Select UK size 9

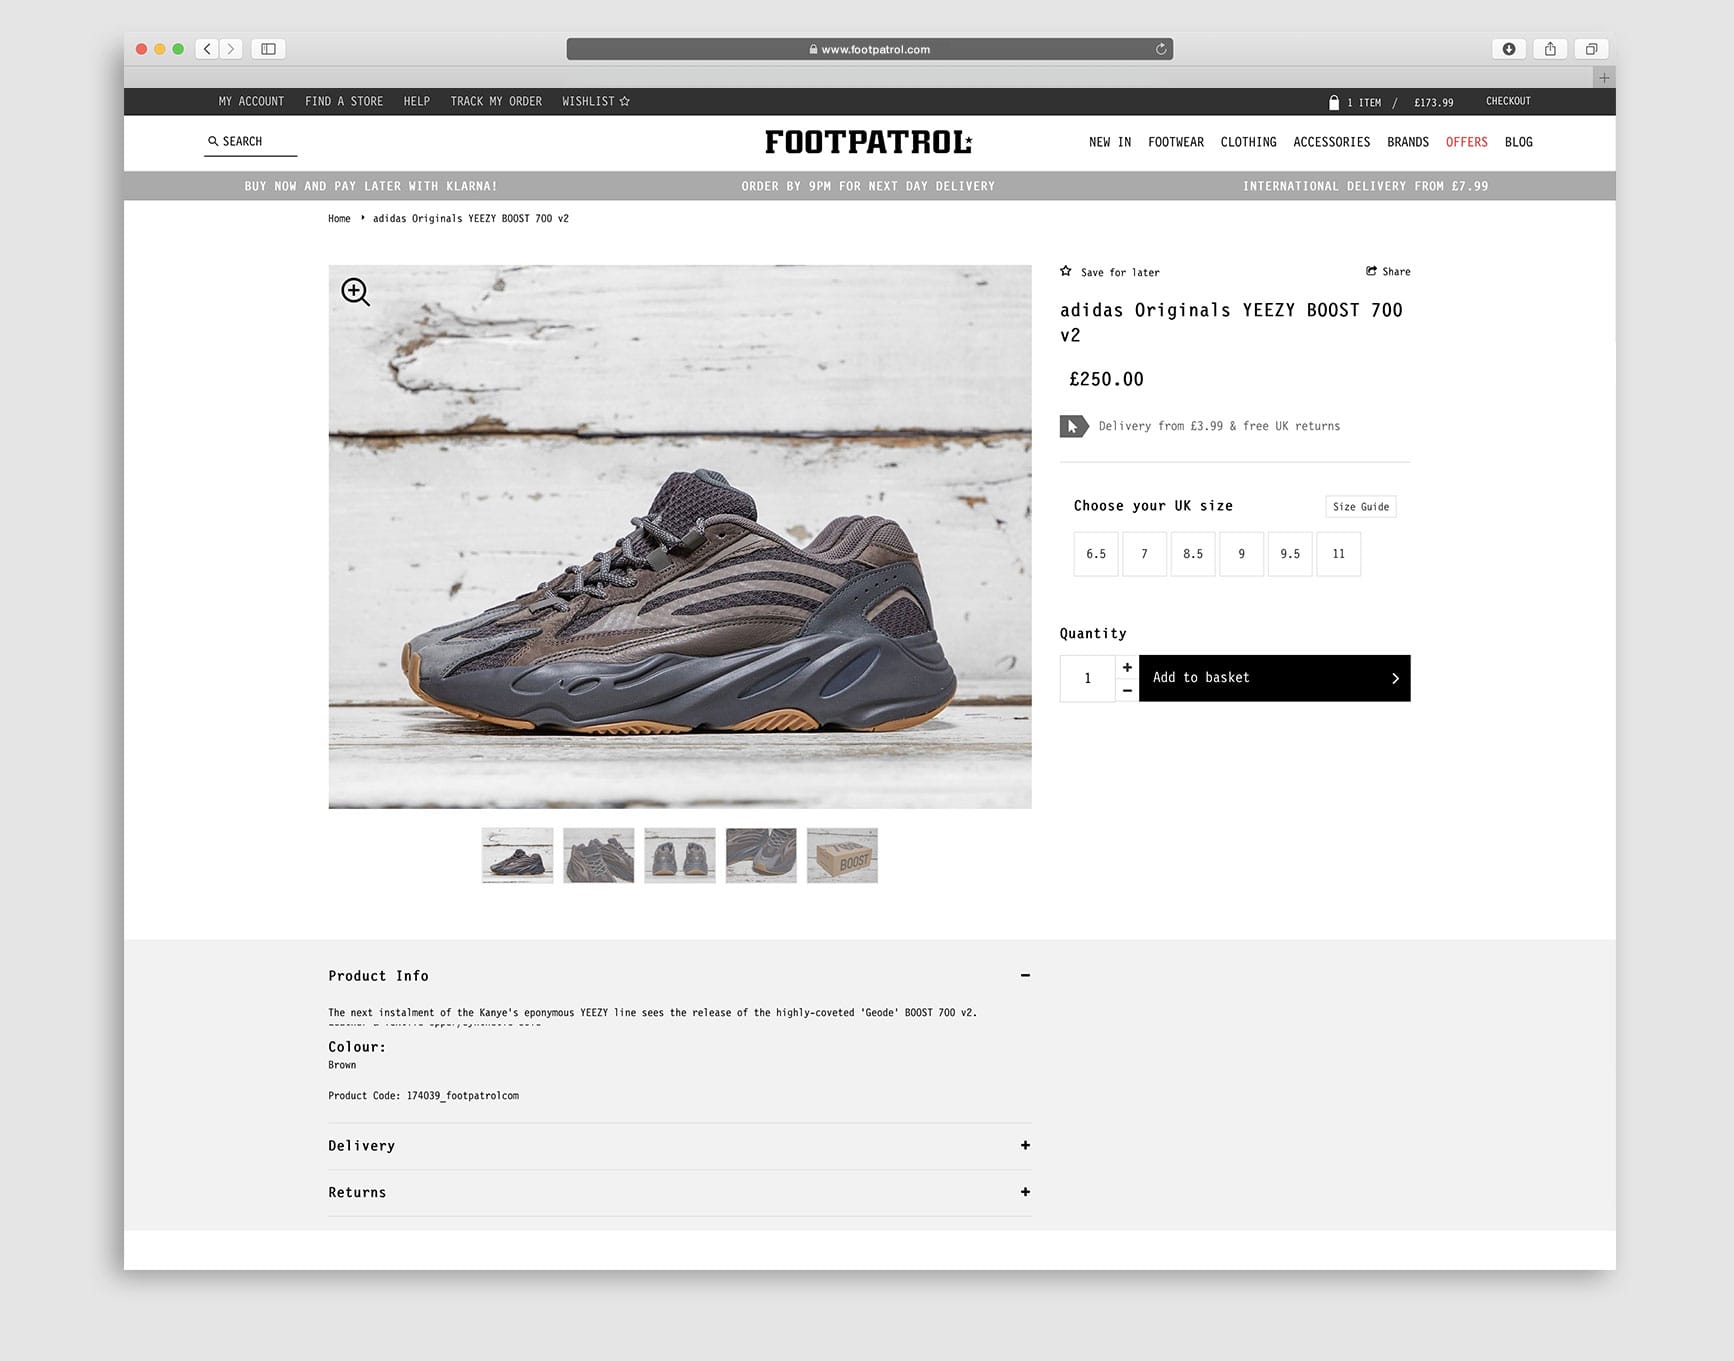(x=1242, y=554)
